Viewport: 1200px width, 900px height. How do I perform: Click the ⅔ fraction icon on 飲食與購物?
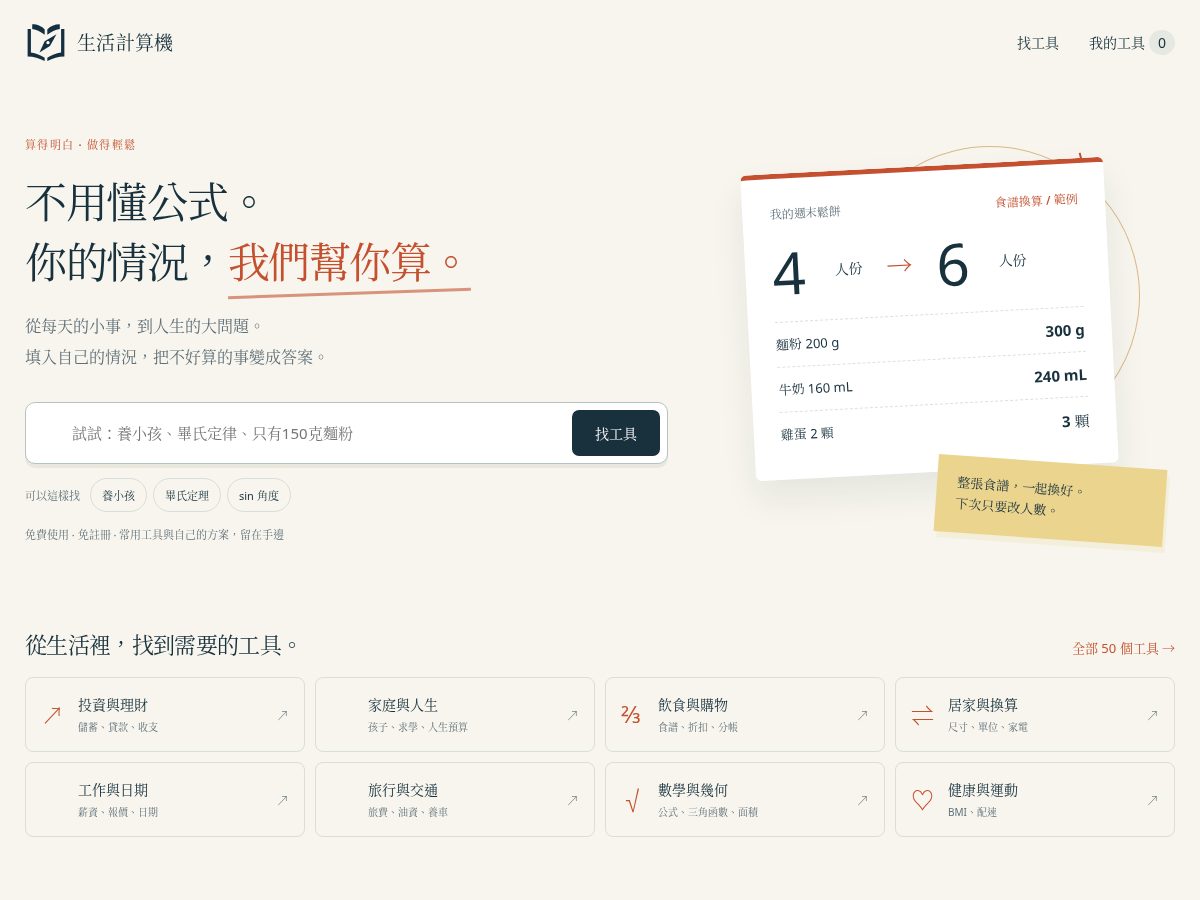pyautogui.click(x=631, y=715)
